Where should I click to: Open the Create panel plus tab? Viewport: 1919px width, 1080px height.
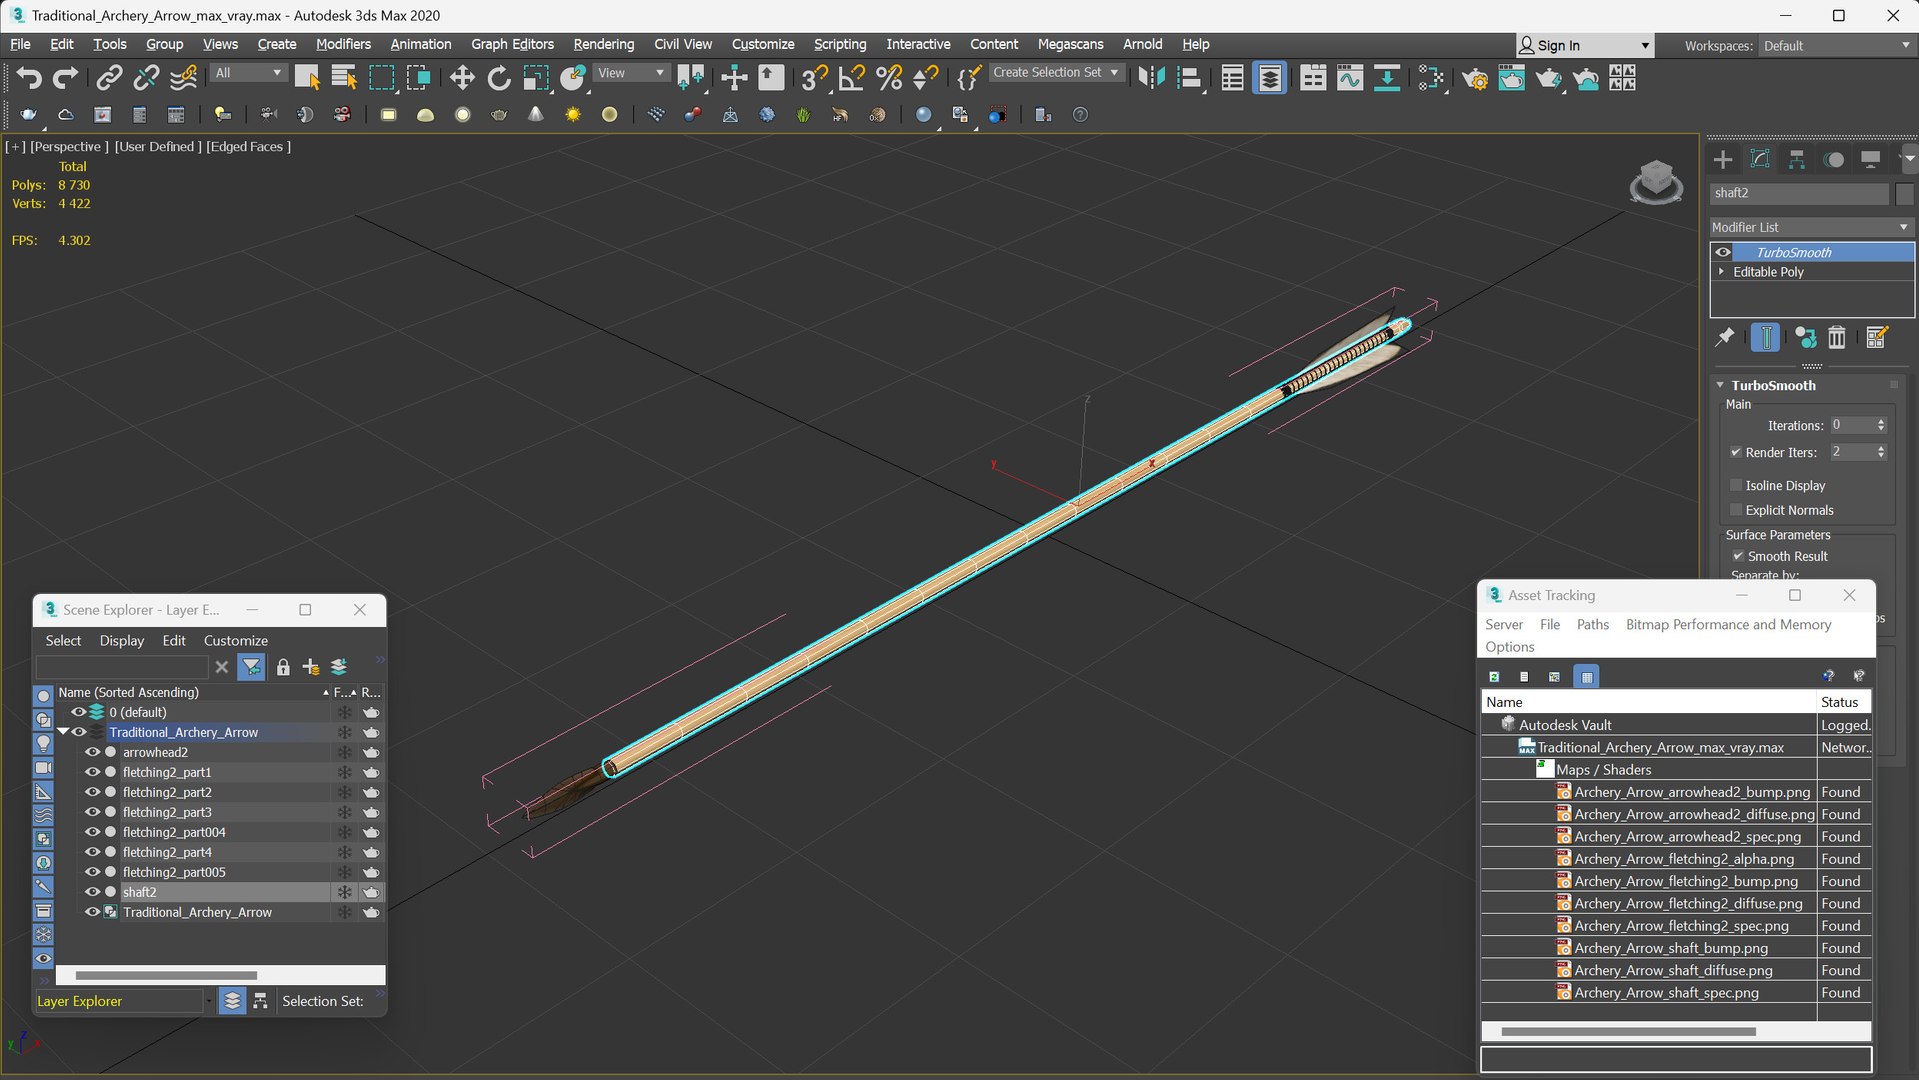coord(1723,159)
